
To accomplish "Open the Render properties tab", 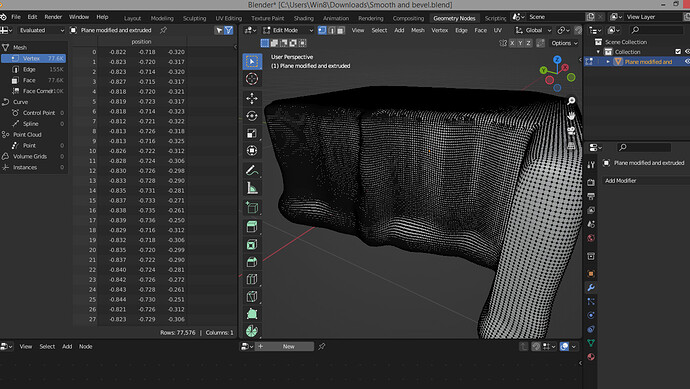I will click(x=591, y=182).
